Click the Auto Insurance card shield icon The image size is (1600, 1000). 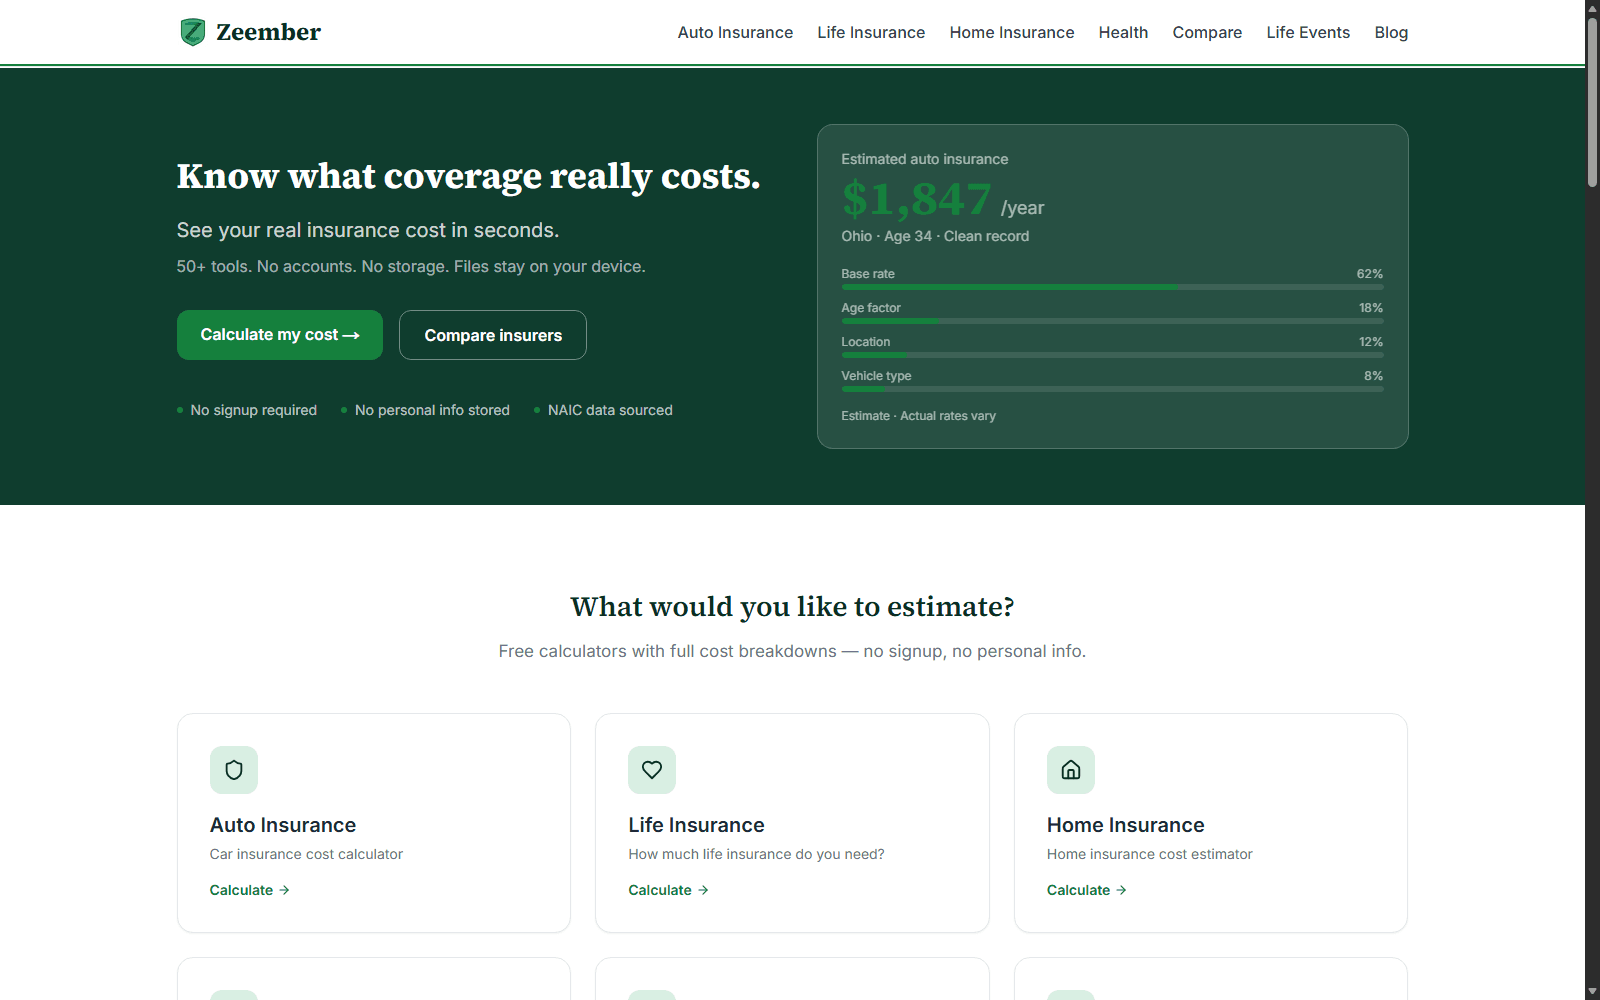[234, 770]
